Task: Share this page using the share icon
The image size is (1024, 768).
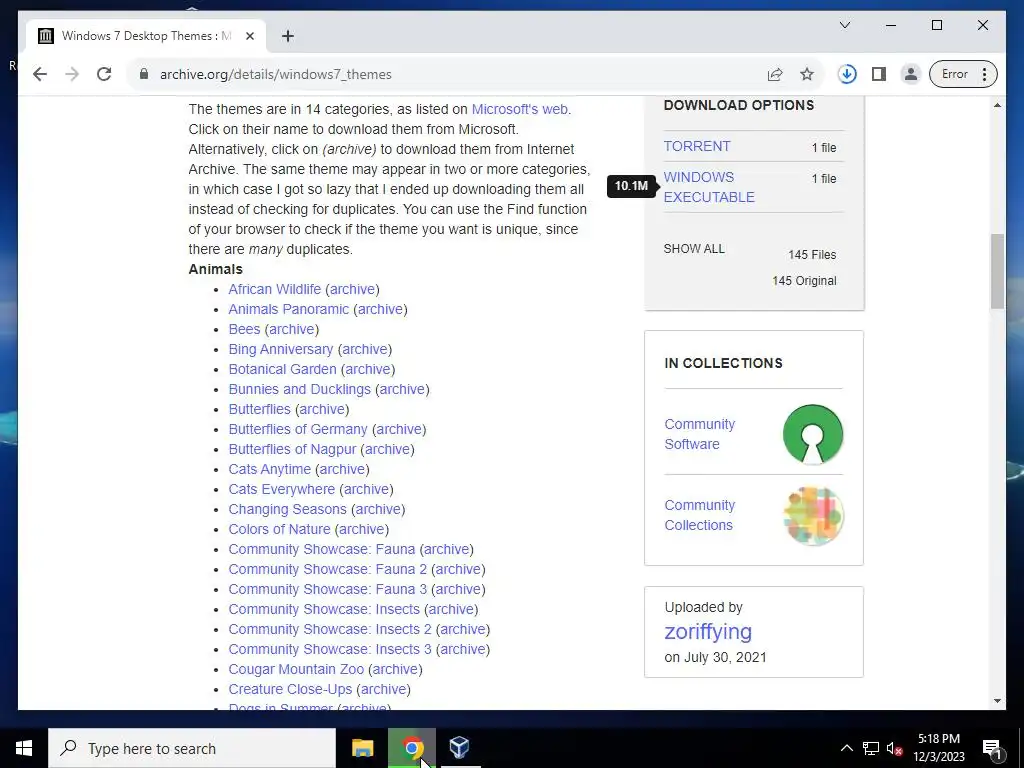Action: click(775, 74)
